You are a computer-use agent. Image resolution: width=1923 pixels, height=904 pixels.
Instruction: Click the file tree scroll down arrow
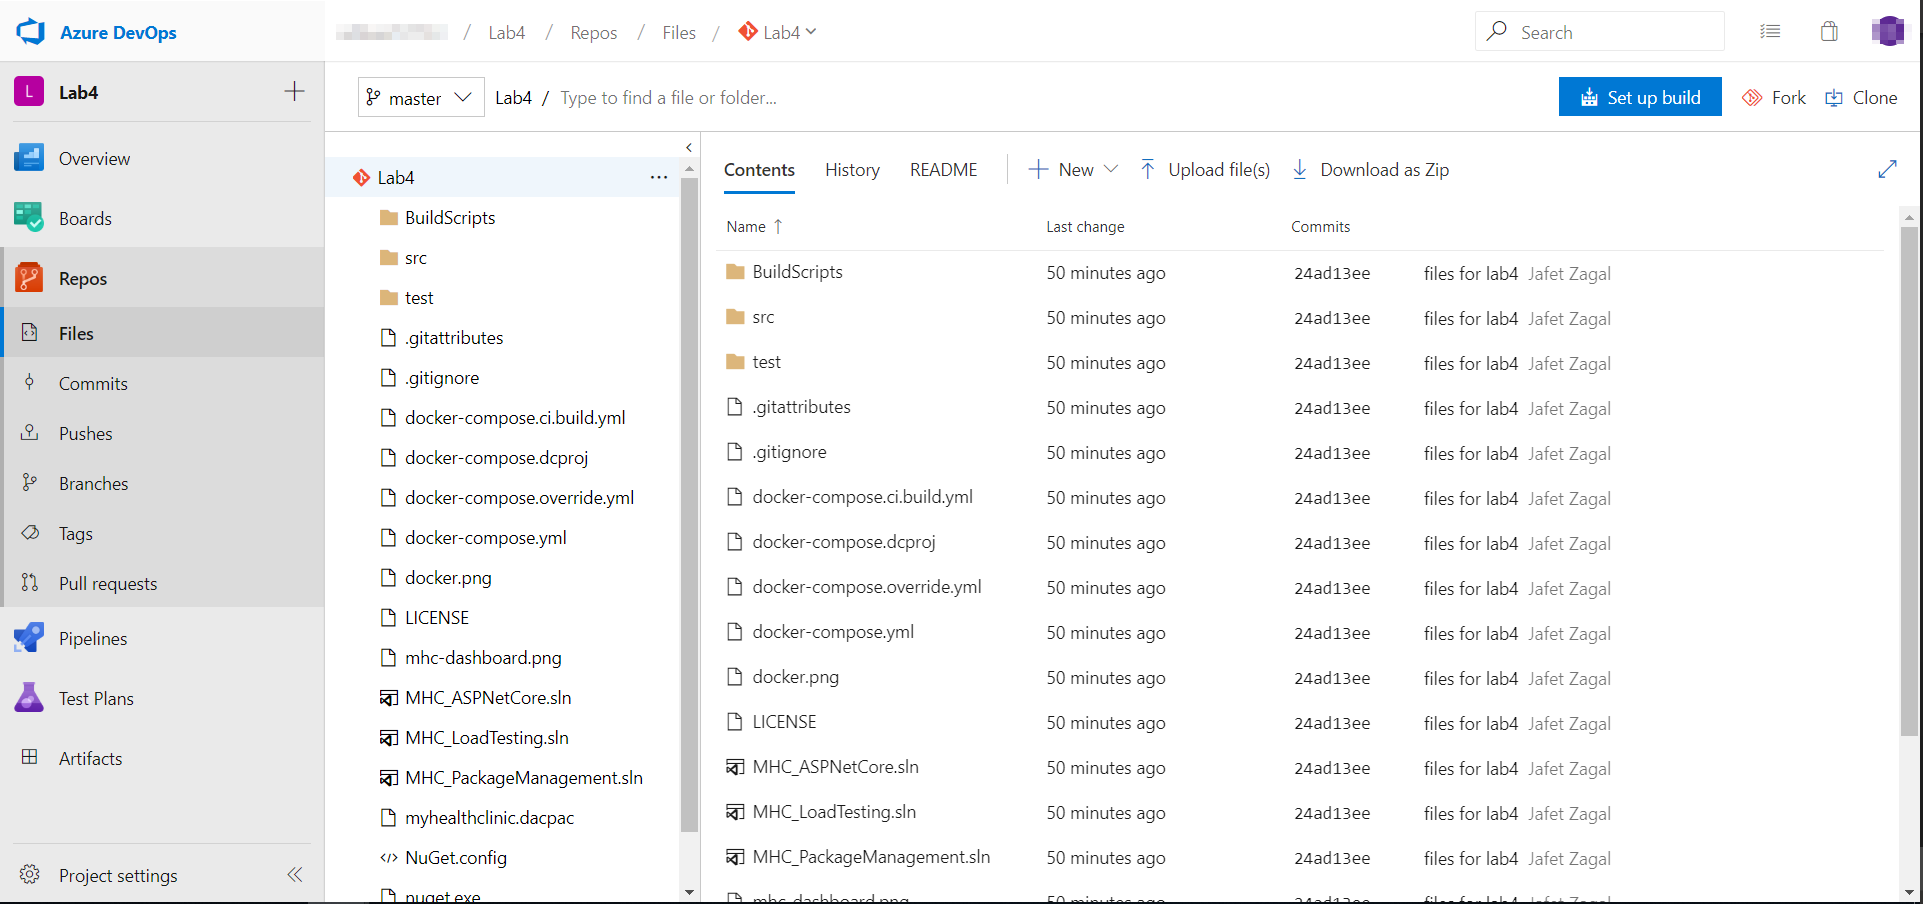(689, 892)
